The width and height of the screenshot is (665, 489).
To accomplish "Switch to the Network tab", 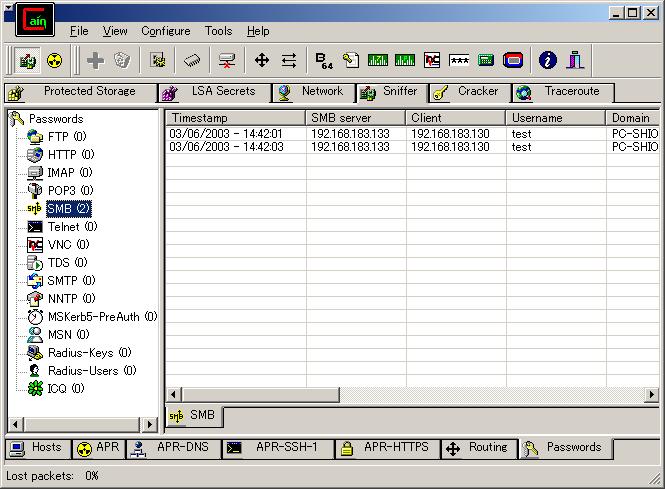I will point(313,92).
